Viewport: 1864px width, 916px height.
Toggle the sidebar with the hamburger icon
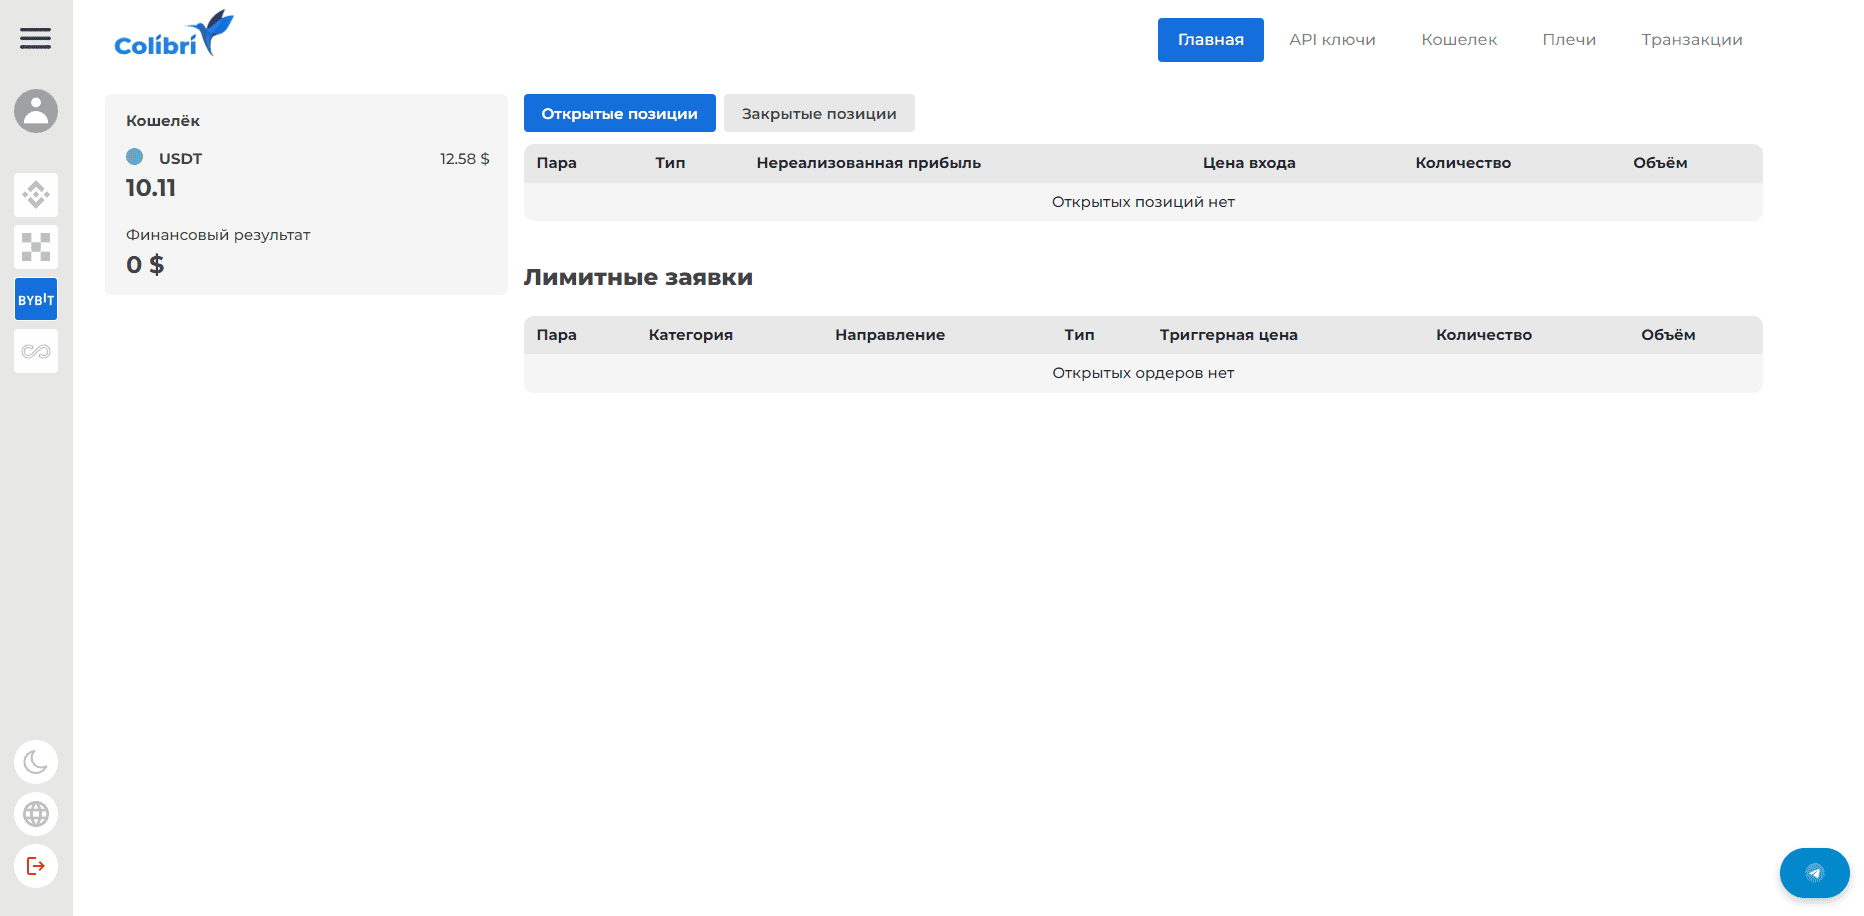click(36, 38)
